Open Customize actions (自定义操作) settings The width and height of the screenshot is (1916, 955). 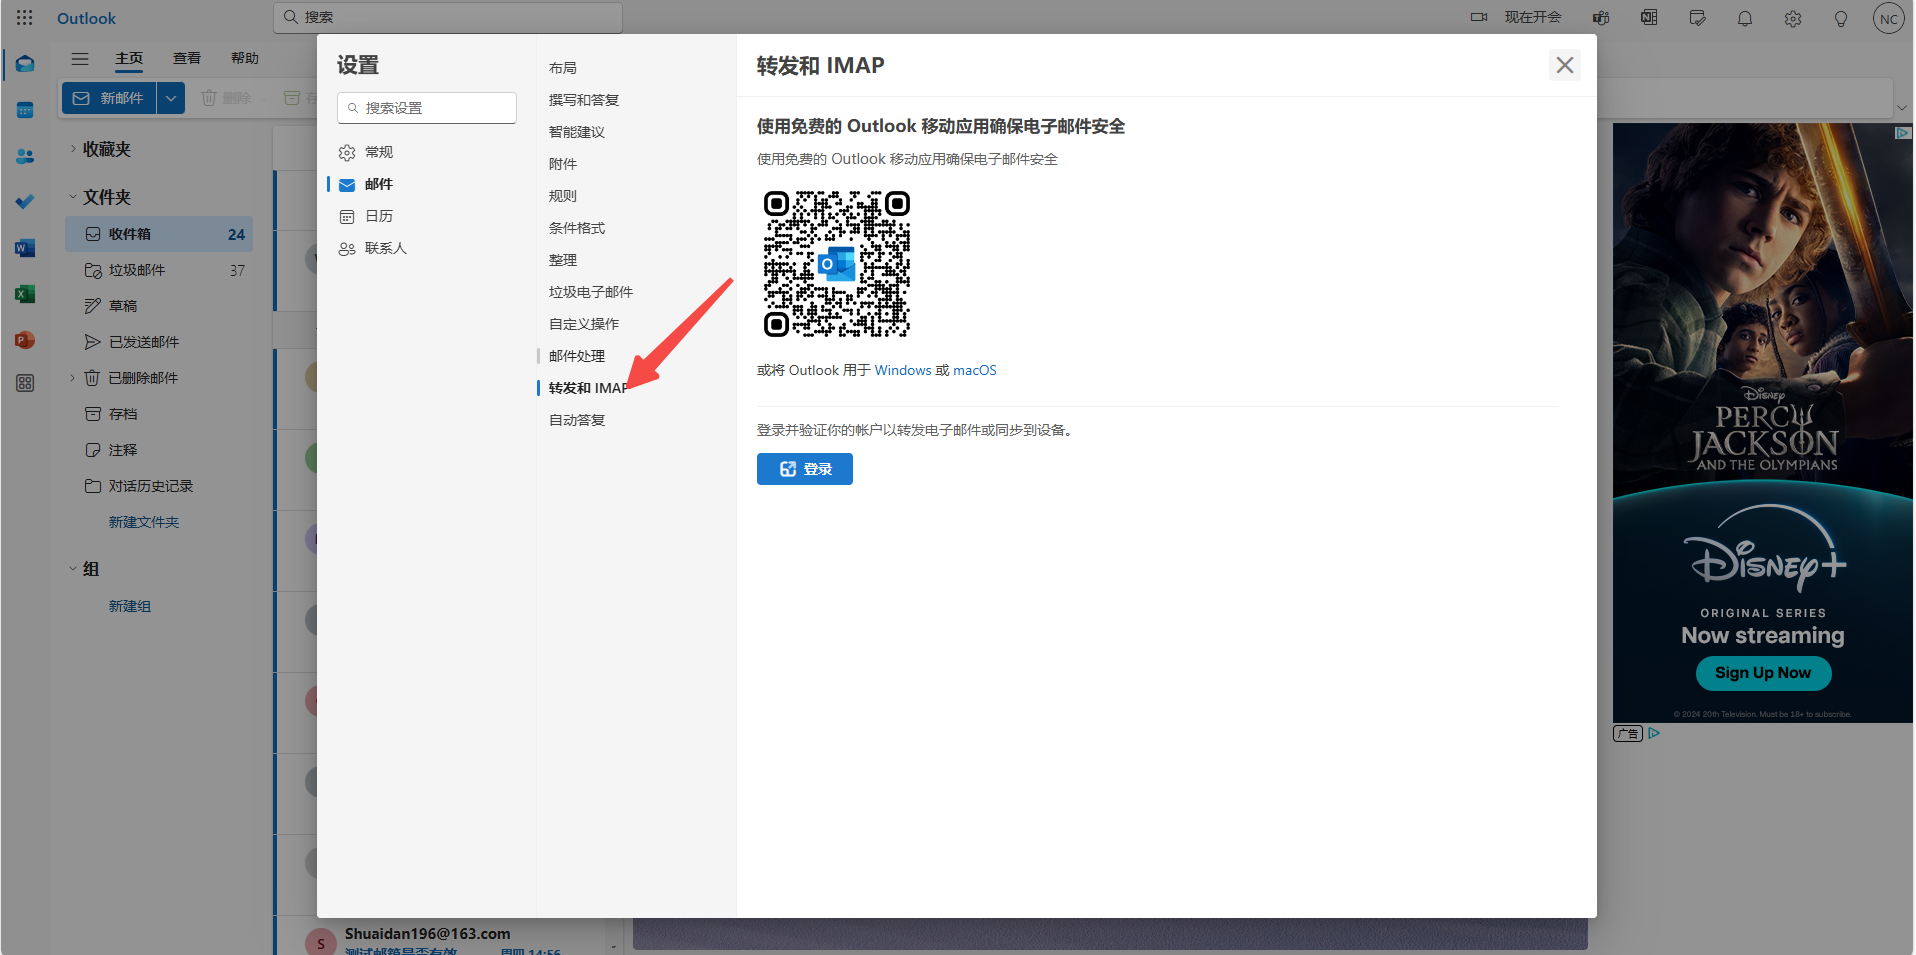[x=584, y=324]
